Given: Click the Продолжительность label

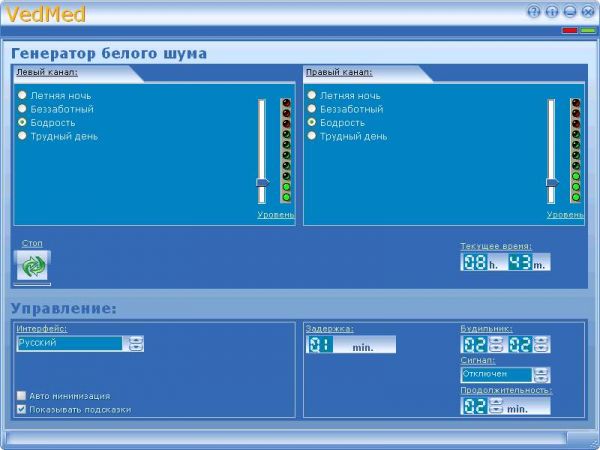Looking at the screenshot, I should point(506,390).
